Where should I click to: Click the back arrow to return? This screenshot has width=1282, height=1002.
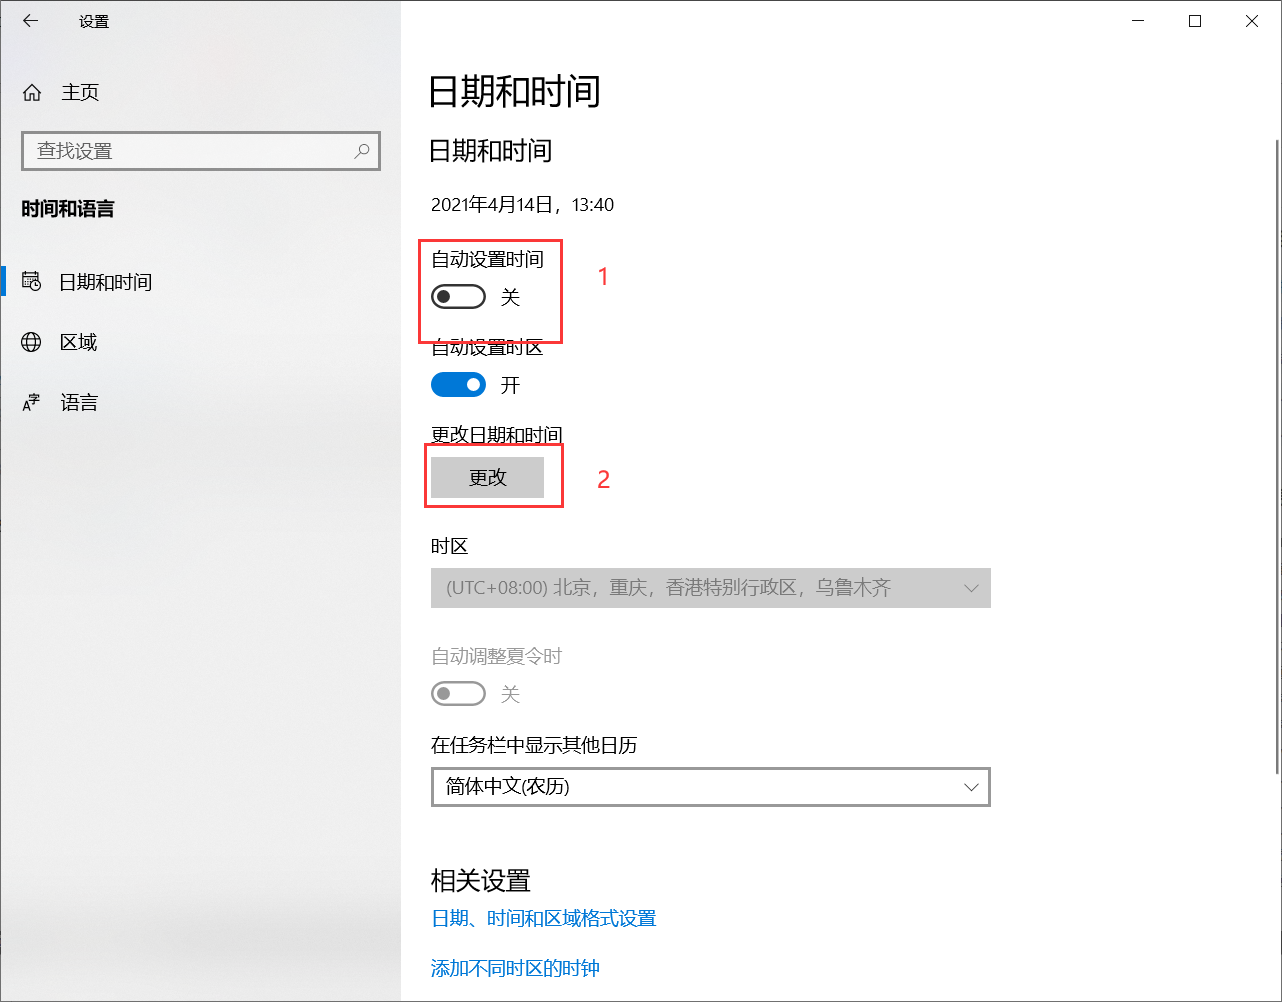pos(29,20)
